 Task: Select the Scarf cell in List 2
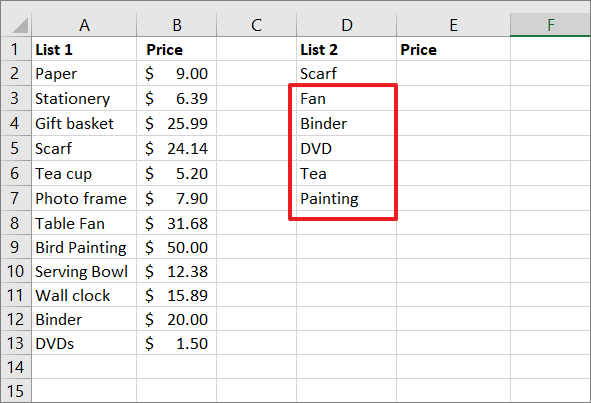point(346,73)
